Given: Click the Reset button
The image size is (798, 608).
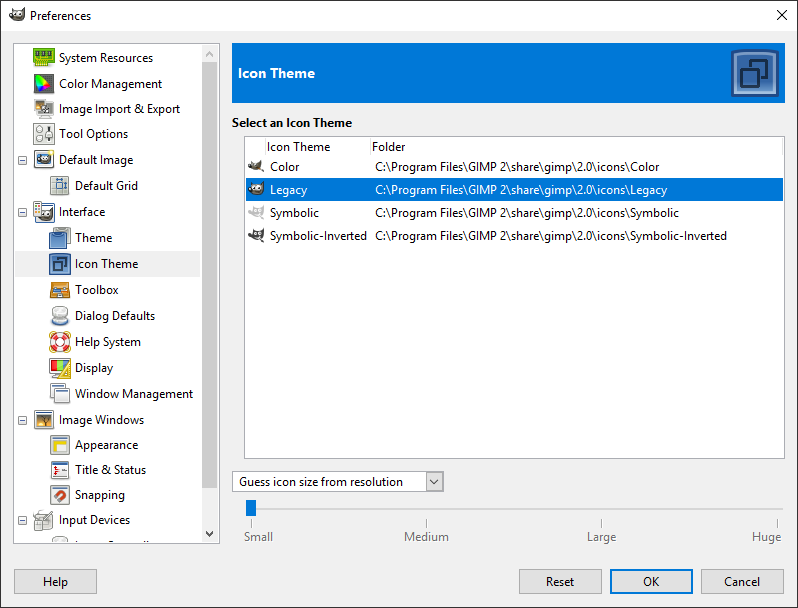Looking at the screenshot, I should click(560, 582).
